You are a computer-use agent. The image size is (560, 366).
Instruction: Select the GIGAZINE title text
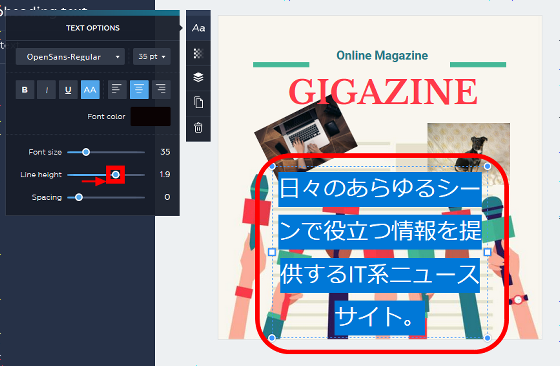coord(383,92)
